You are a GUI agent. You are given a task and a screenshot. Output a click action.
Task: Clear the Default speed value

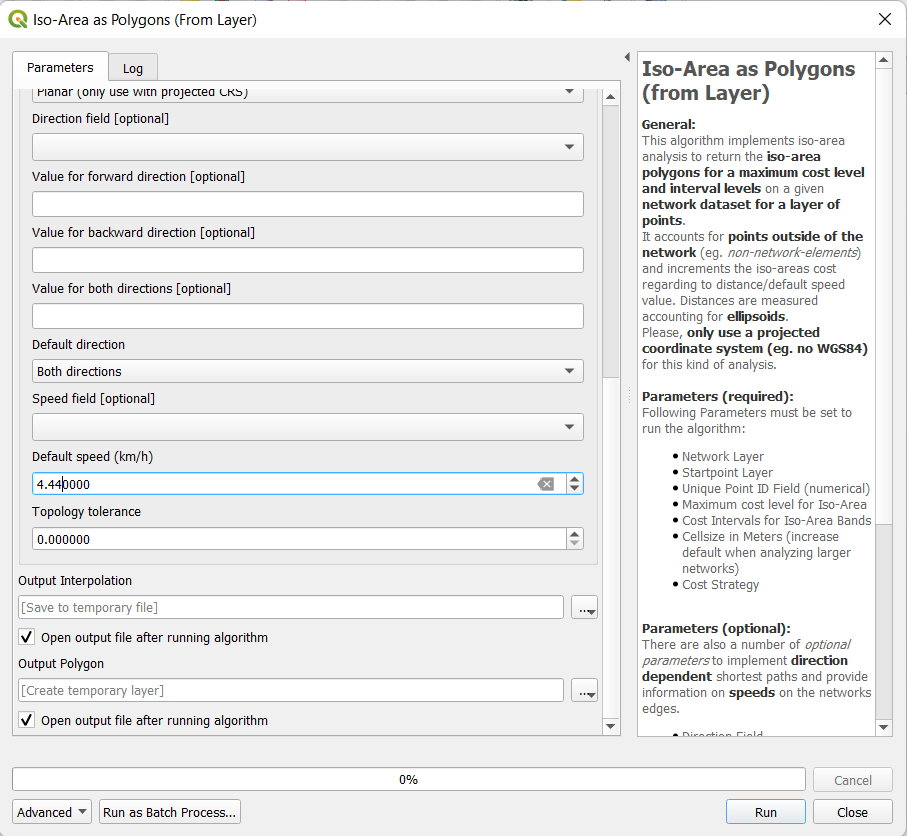(545, 484)
